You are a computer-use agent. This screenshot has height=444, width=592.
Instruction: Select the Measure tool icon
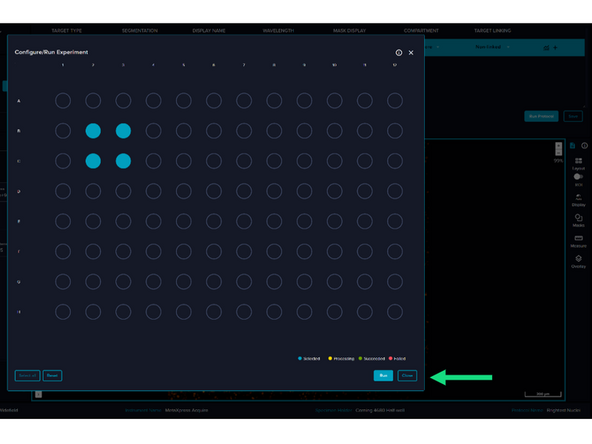(578, 241)
